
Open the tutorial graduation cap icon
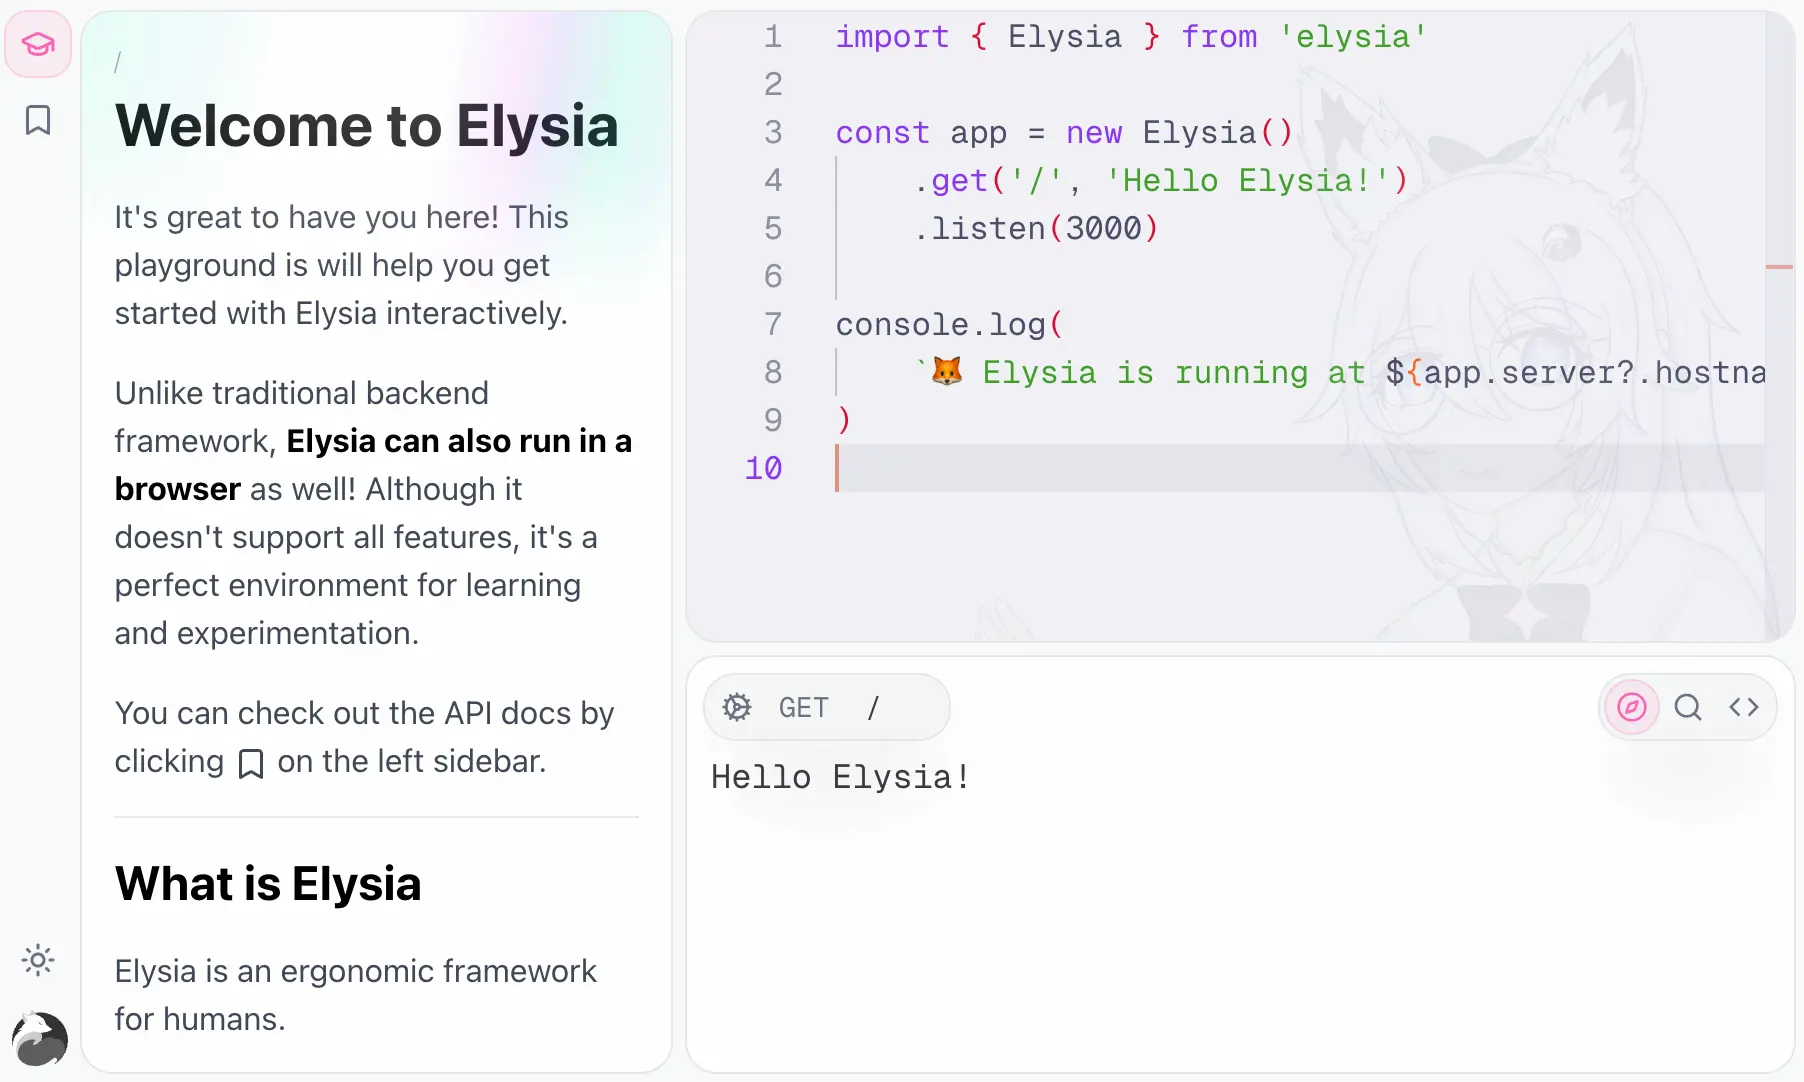point(38,44)
